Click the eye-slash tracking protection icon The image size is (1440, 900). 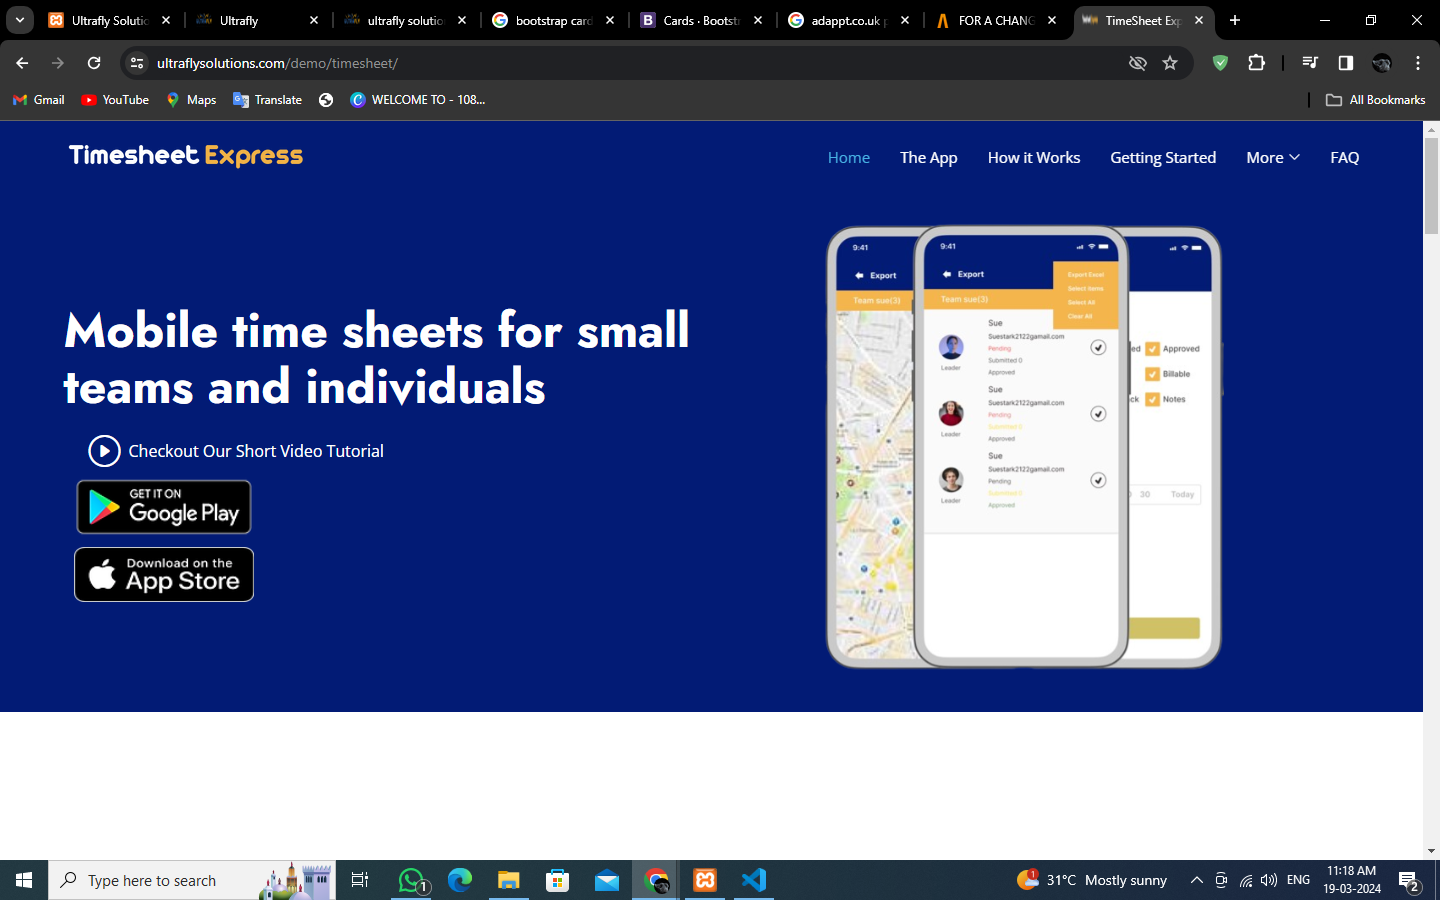tap(1137, 63)
